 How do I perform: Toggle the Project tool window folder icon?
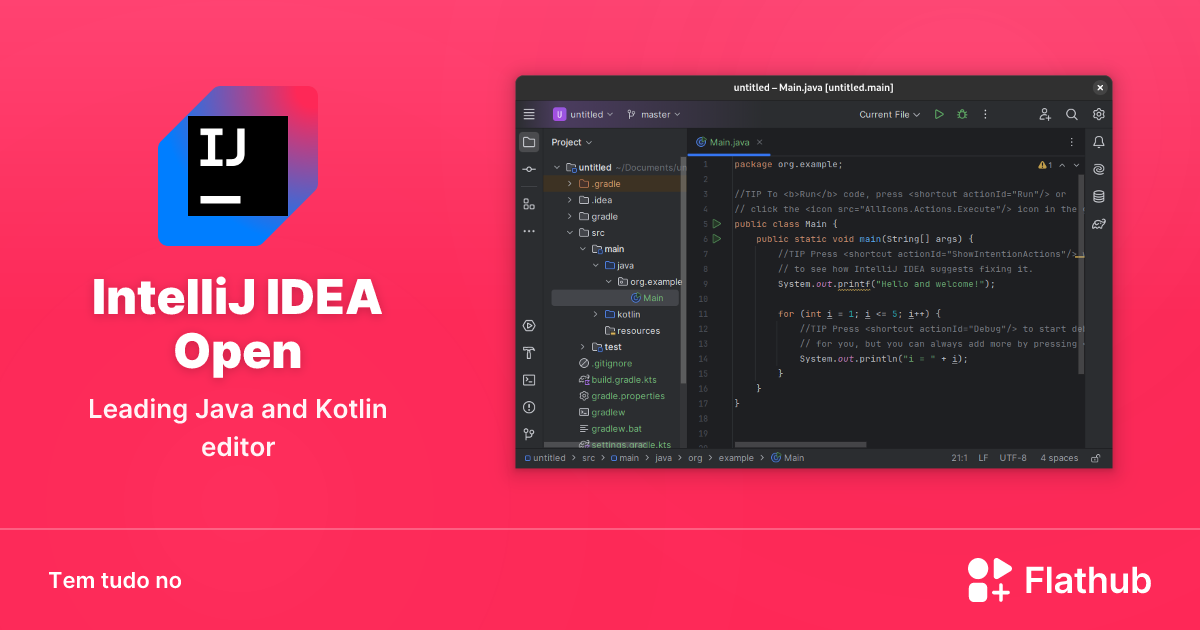(529, 142)
